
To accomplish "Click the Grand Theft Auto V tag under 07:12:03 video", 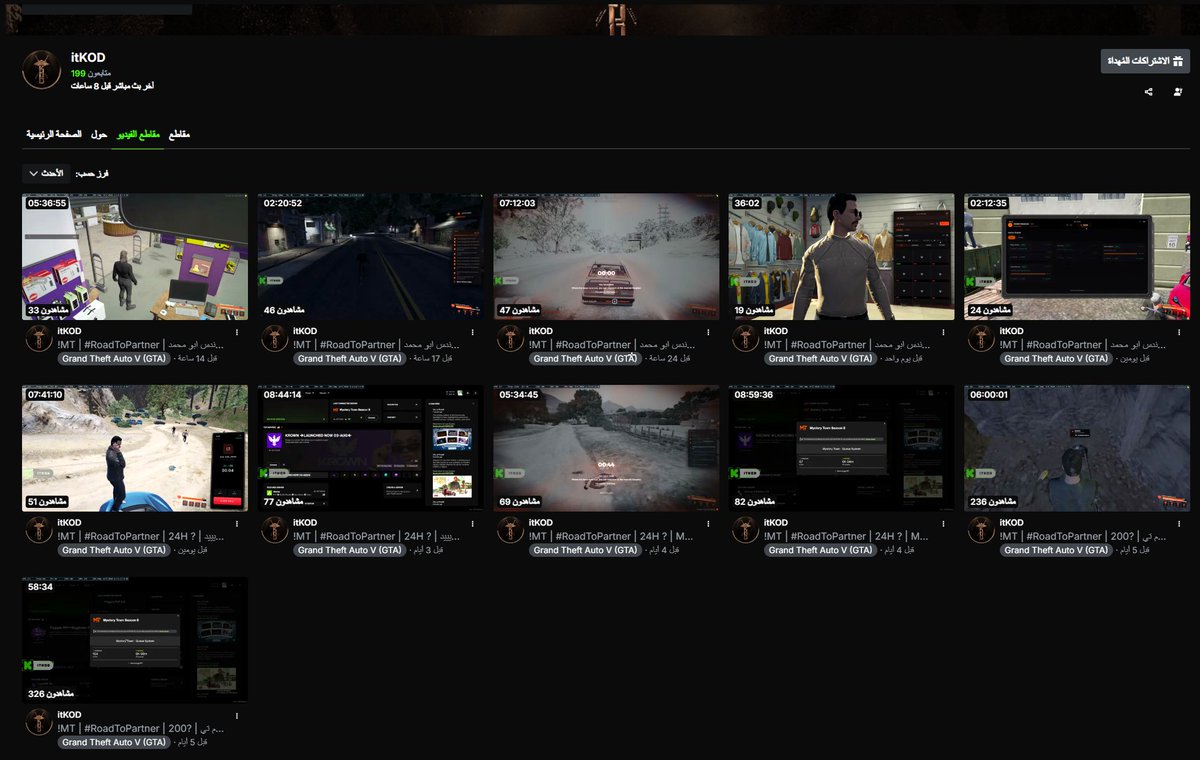I will (x=586, y=358).
